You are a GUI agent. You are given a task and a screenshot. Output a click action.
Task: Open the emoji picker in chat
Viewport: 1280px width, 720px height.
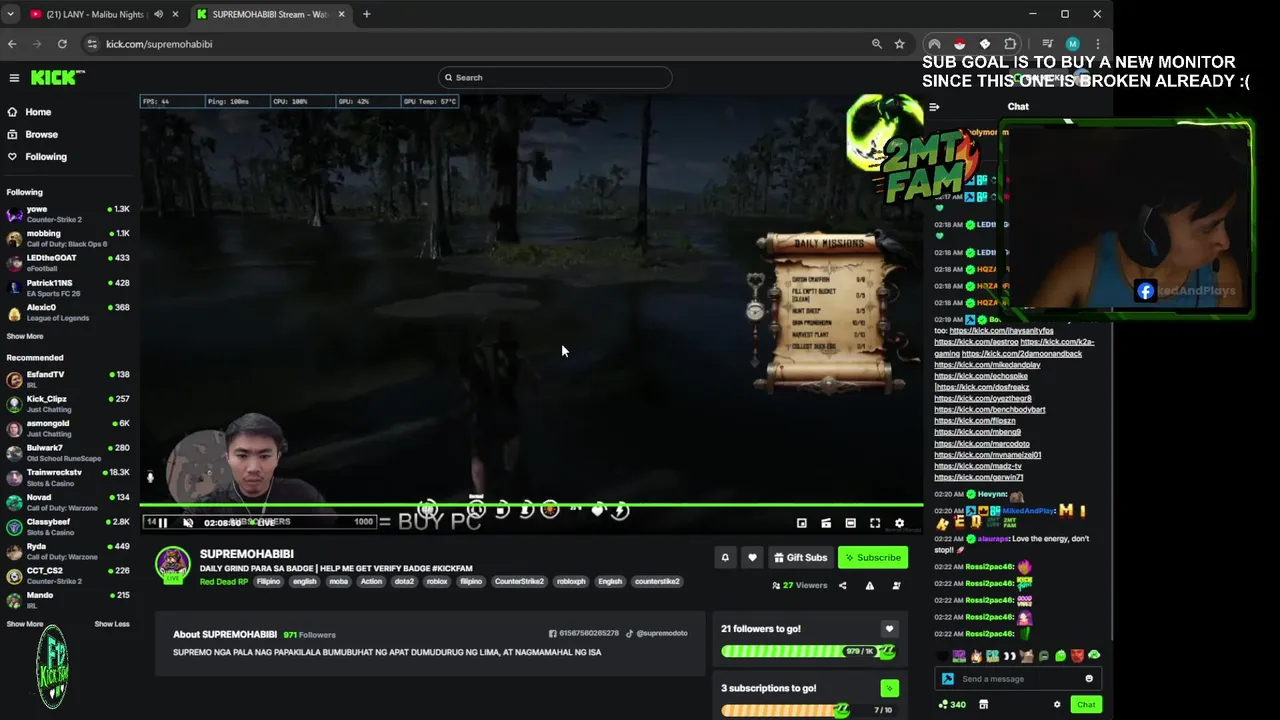[1089, 679]
